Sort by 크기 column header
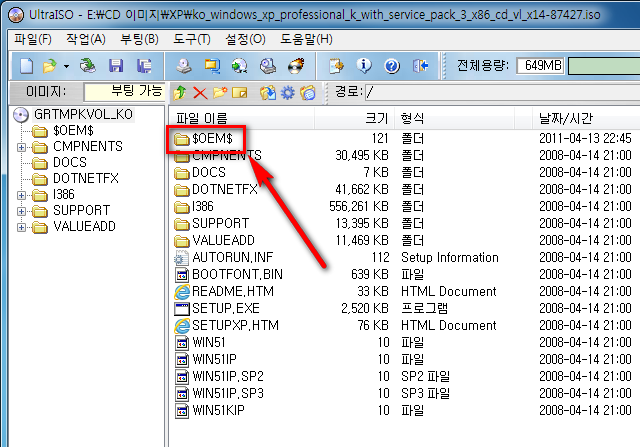Image resolution: width=640 pixels, height=447 pixels. [x=353, y=118]
